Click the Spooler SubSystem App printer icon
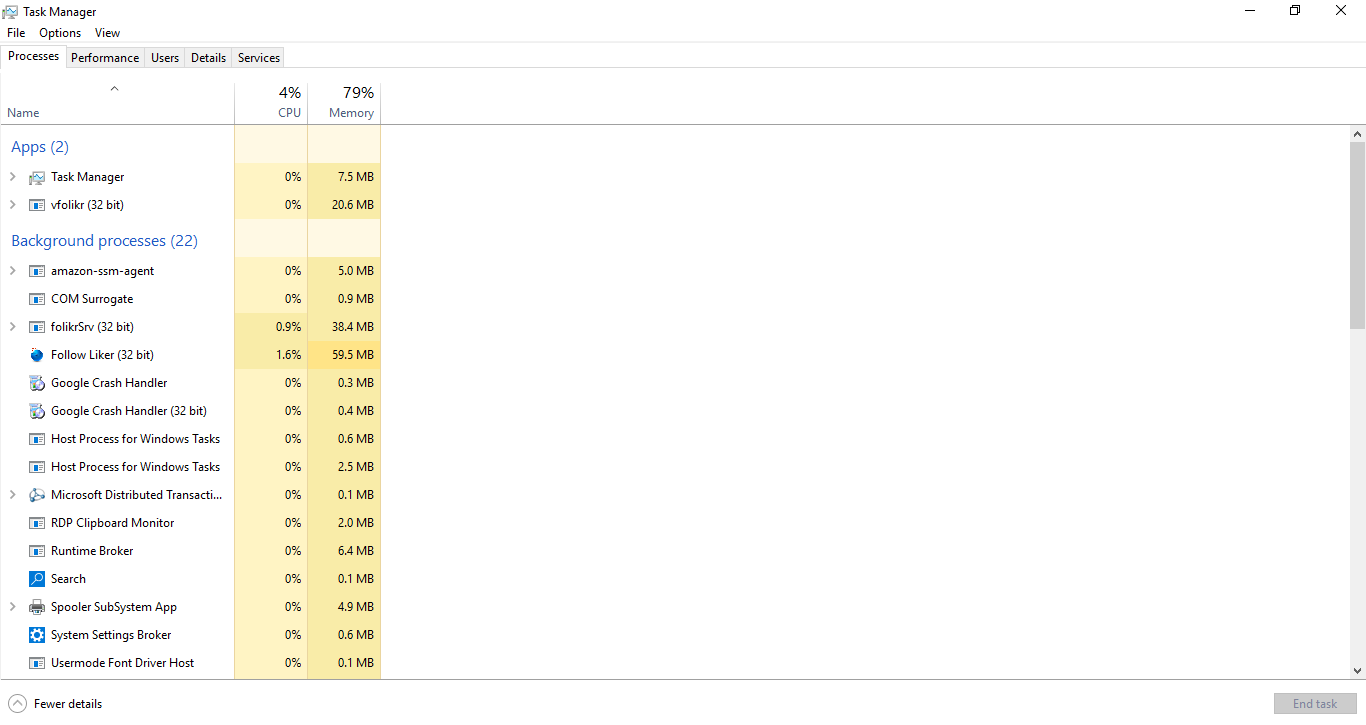Image resolution: width=1366 pixels, height=725 pixels. 37,607
